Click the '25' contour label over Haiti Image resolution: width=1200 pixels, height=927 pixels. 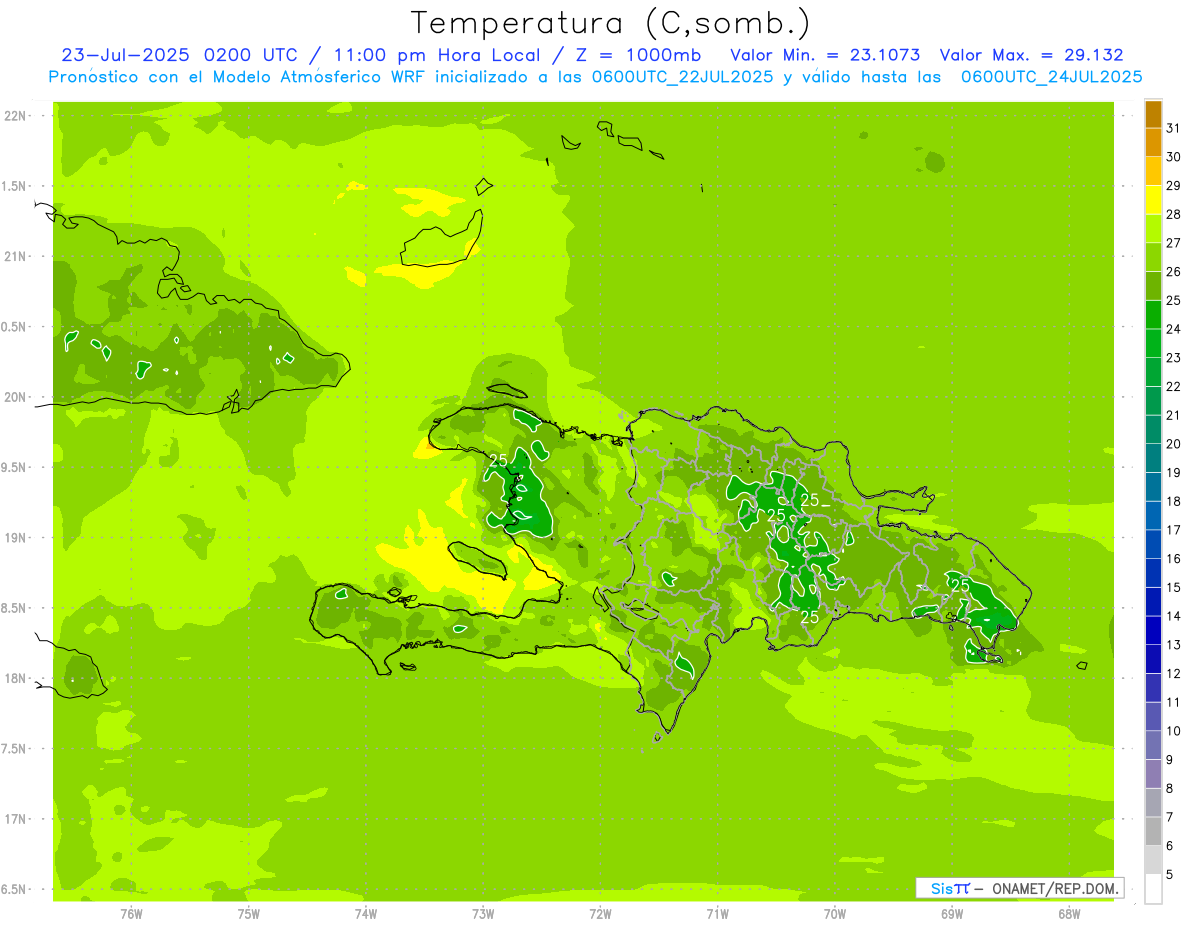point(498,461)
